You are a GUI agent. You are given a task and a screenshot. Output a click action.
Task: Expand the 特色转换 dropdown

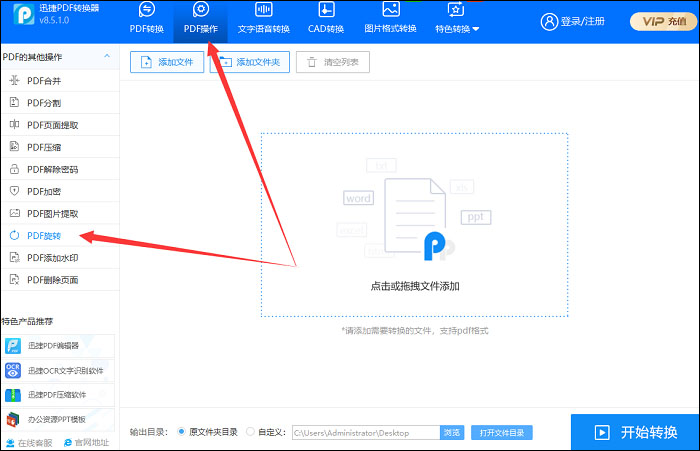click(457, 19)
